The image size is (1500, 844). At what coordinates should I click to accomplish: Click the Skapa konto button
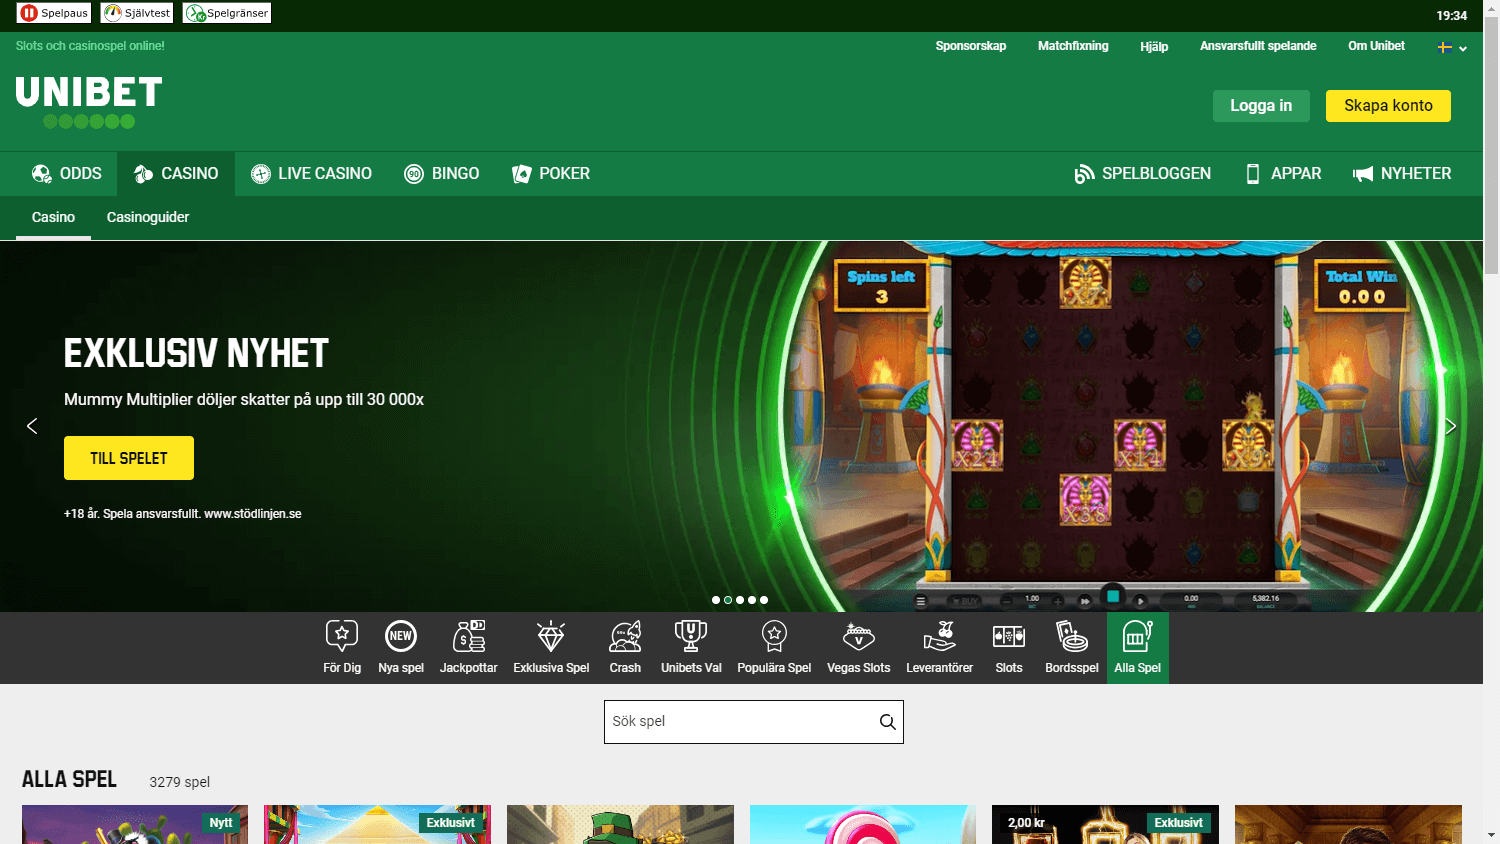[1388, 106]
